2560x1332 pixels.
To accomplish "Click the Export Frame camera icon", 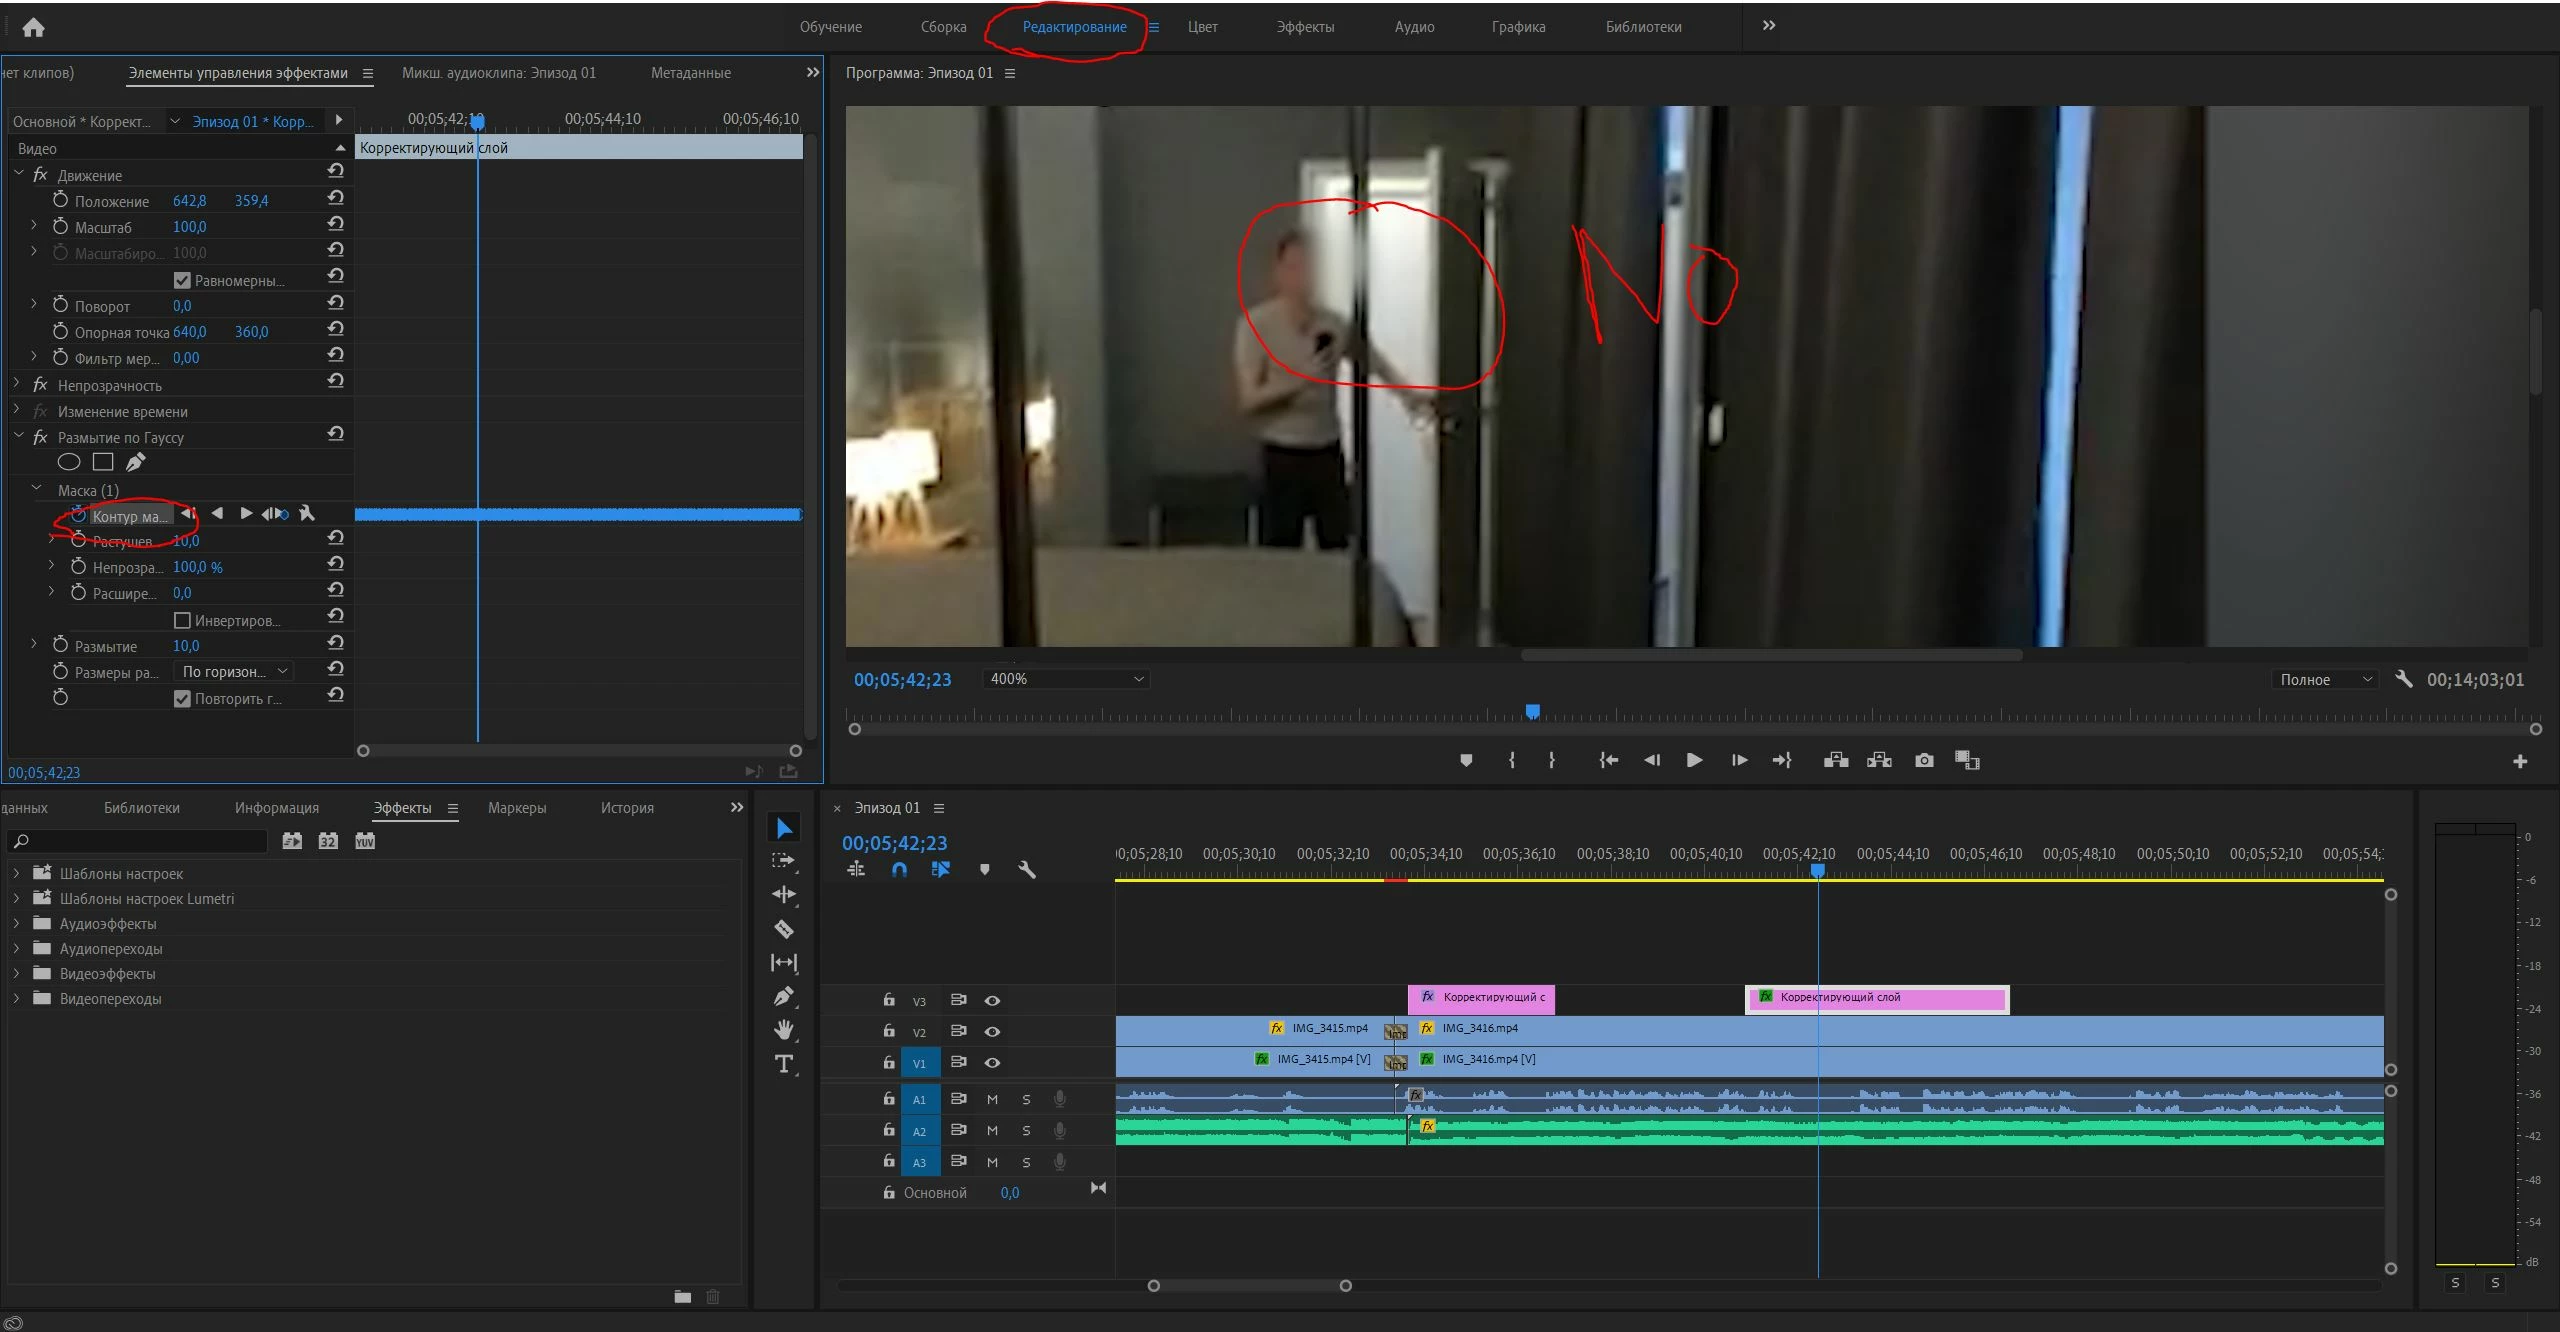I will pos(1924,761).
